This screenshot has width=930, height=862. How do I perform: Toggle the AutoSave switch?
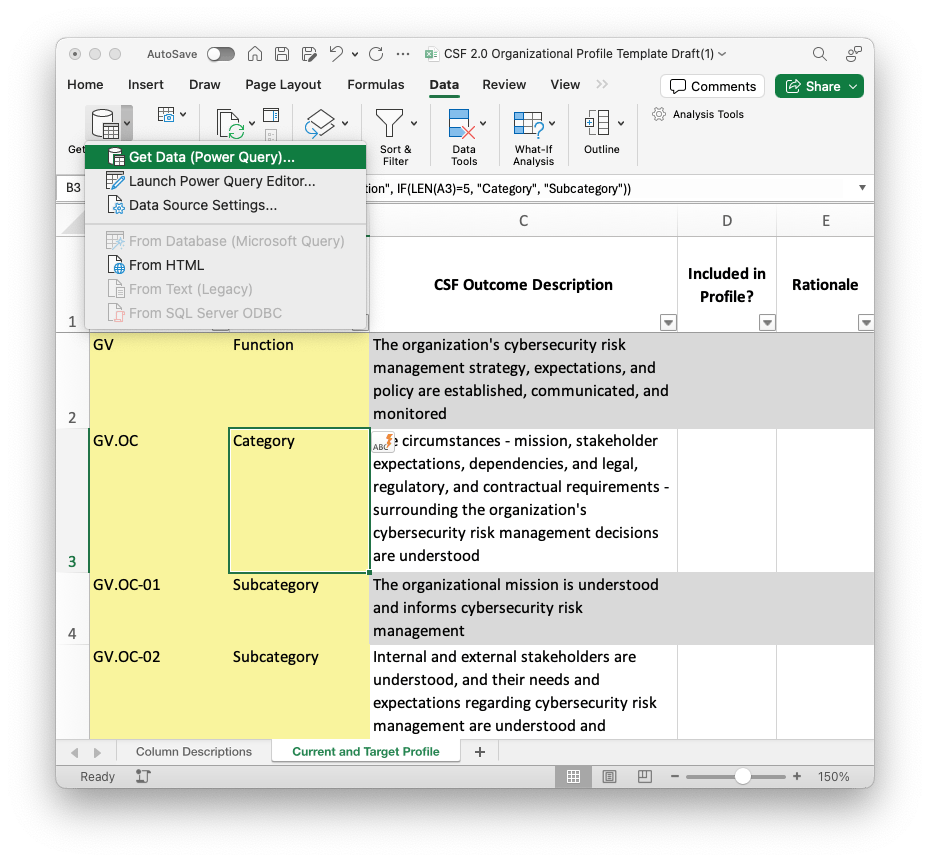221,54
